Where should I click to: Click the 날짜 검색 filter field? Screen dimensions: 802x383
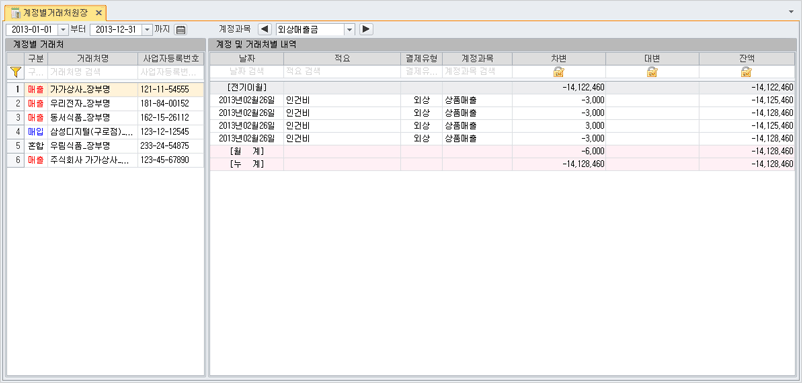tap(247, 72)
